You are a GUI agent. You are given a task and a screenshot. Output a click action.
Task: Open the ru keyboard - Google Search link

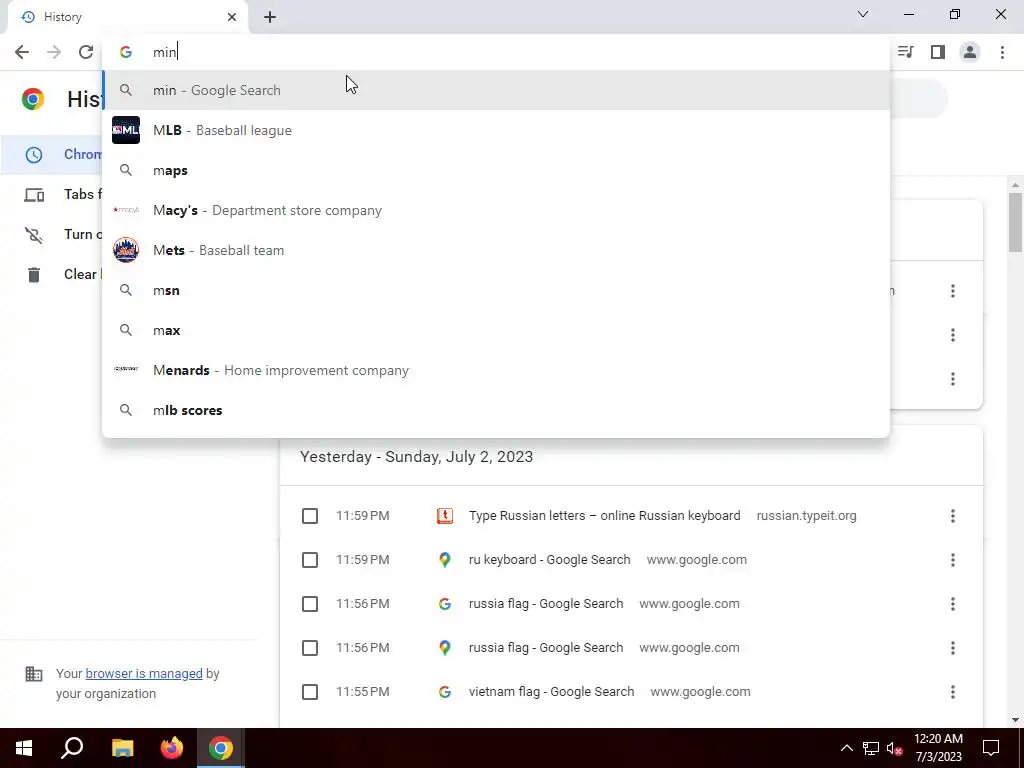(x=550, y=560)
